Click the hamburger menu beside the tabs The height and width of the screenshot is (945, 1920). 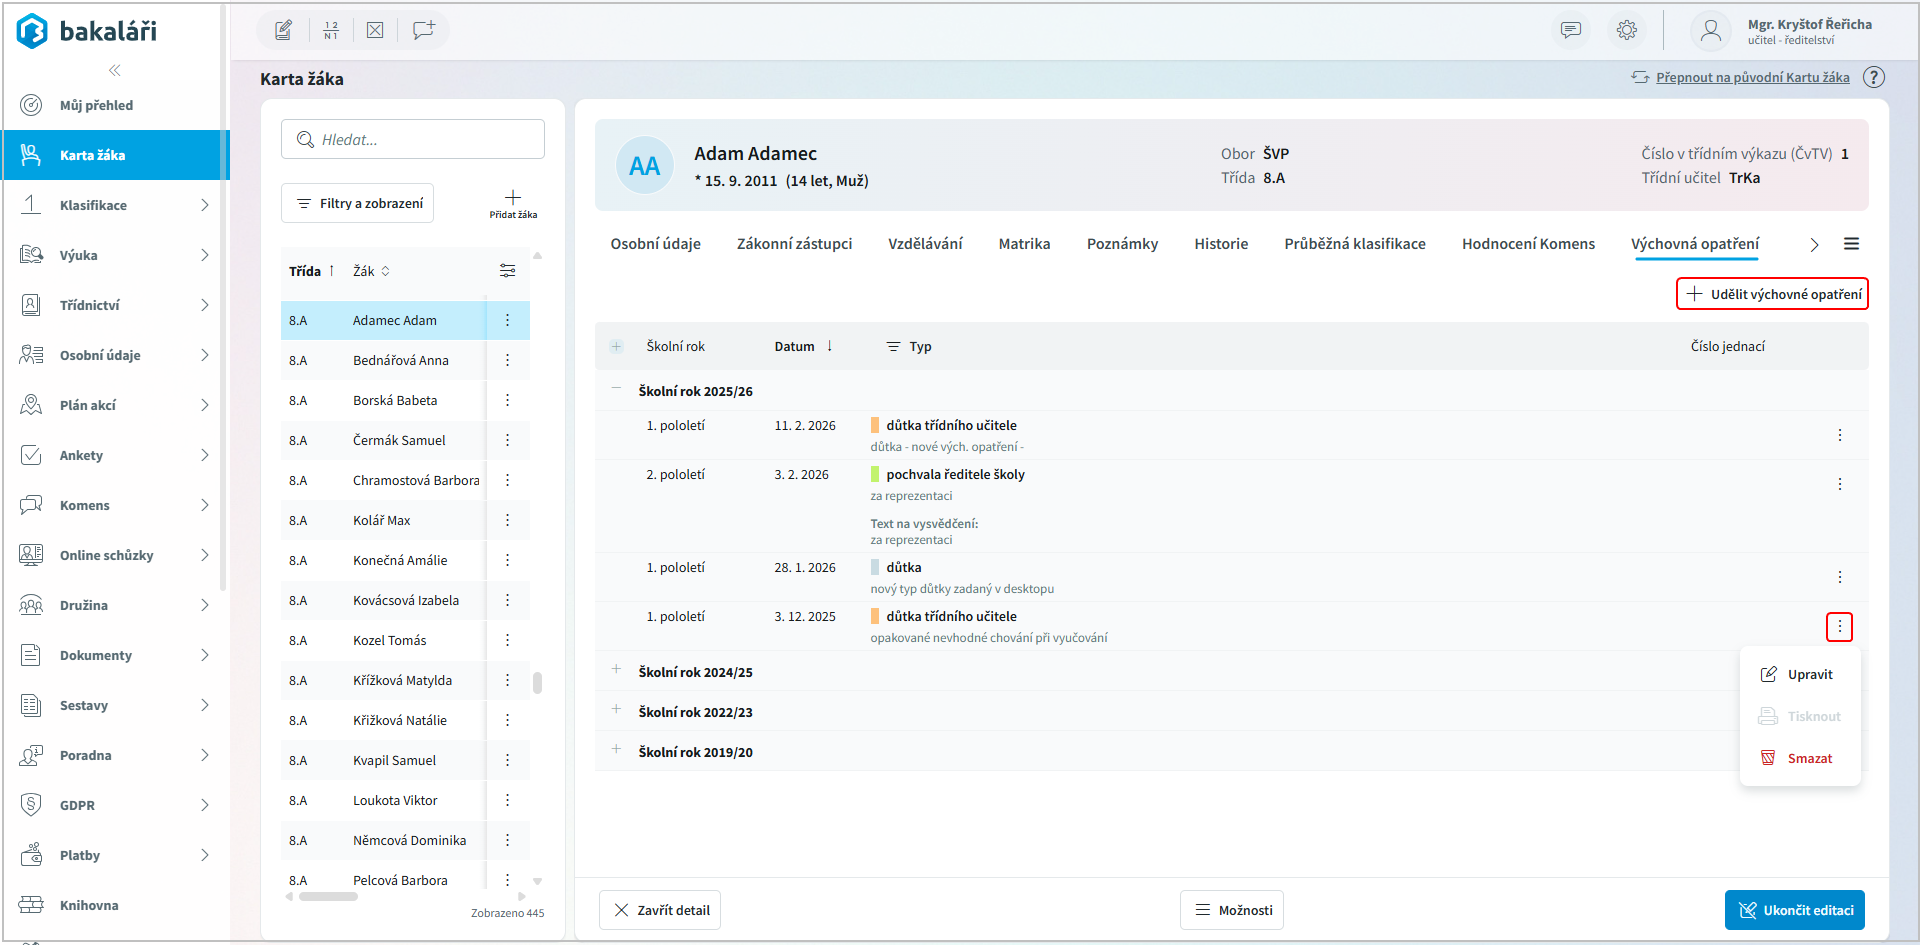1852,244
